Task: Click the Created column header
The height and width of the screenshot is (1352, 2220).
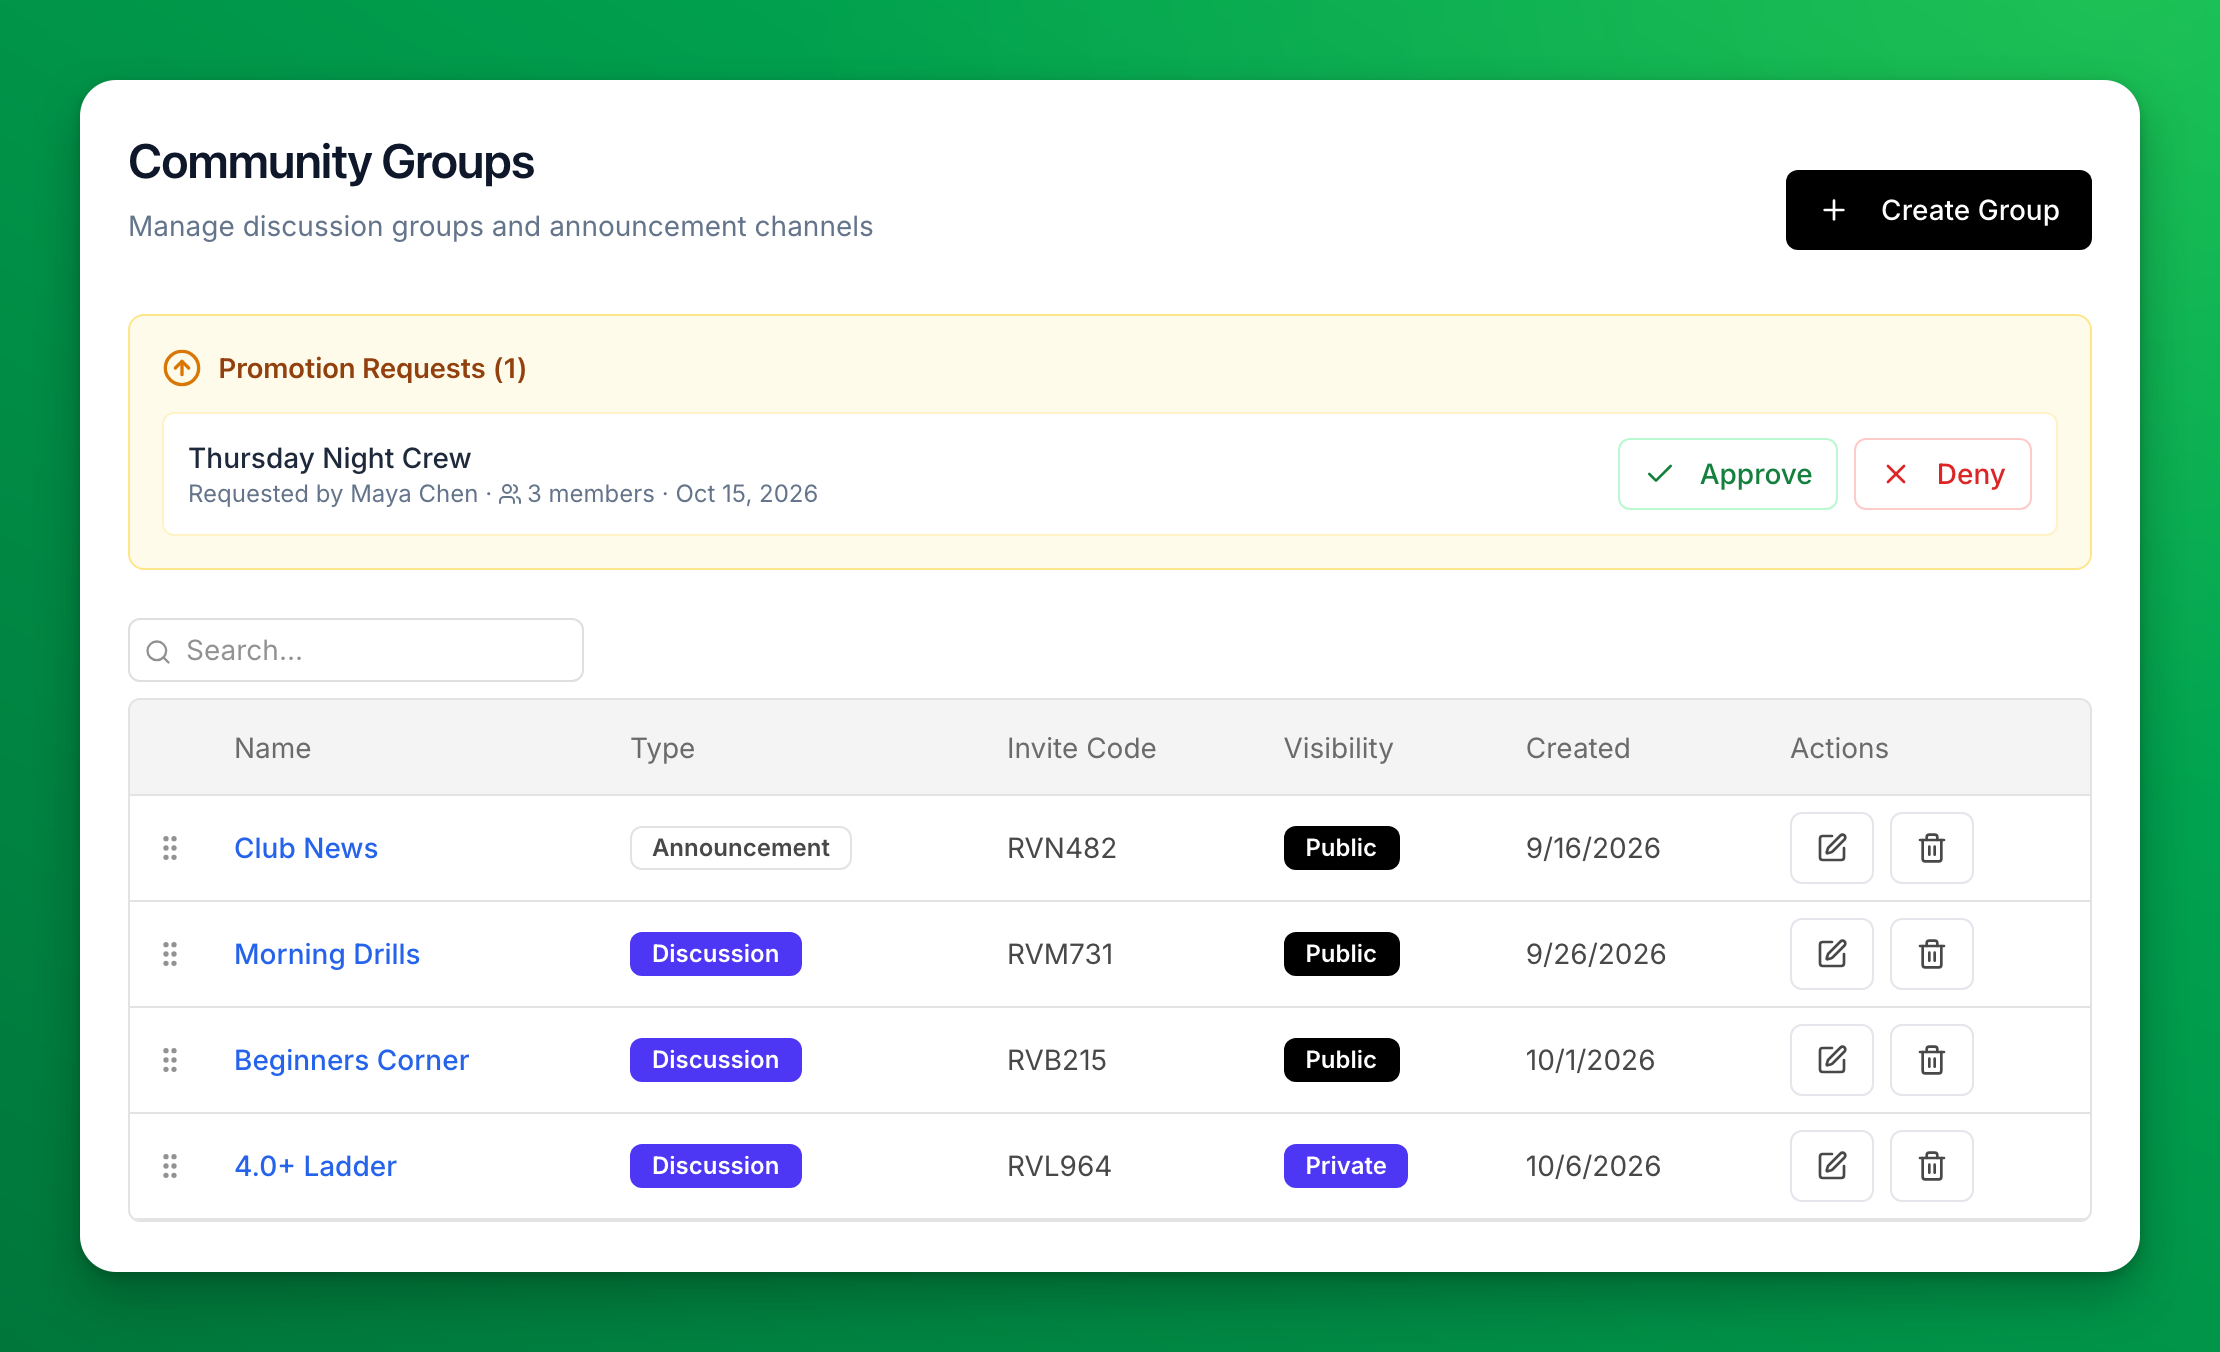Action: [1578, 748]
